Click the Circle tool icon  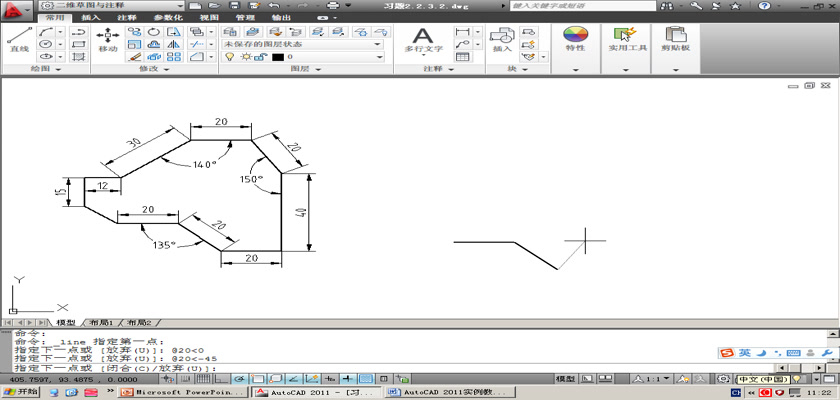coord(47,44)
